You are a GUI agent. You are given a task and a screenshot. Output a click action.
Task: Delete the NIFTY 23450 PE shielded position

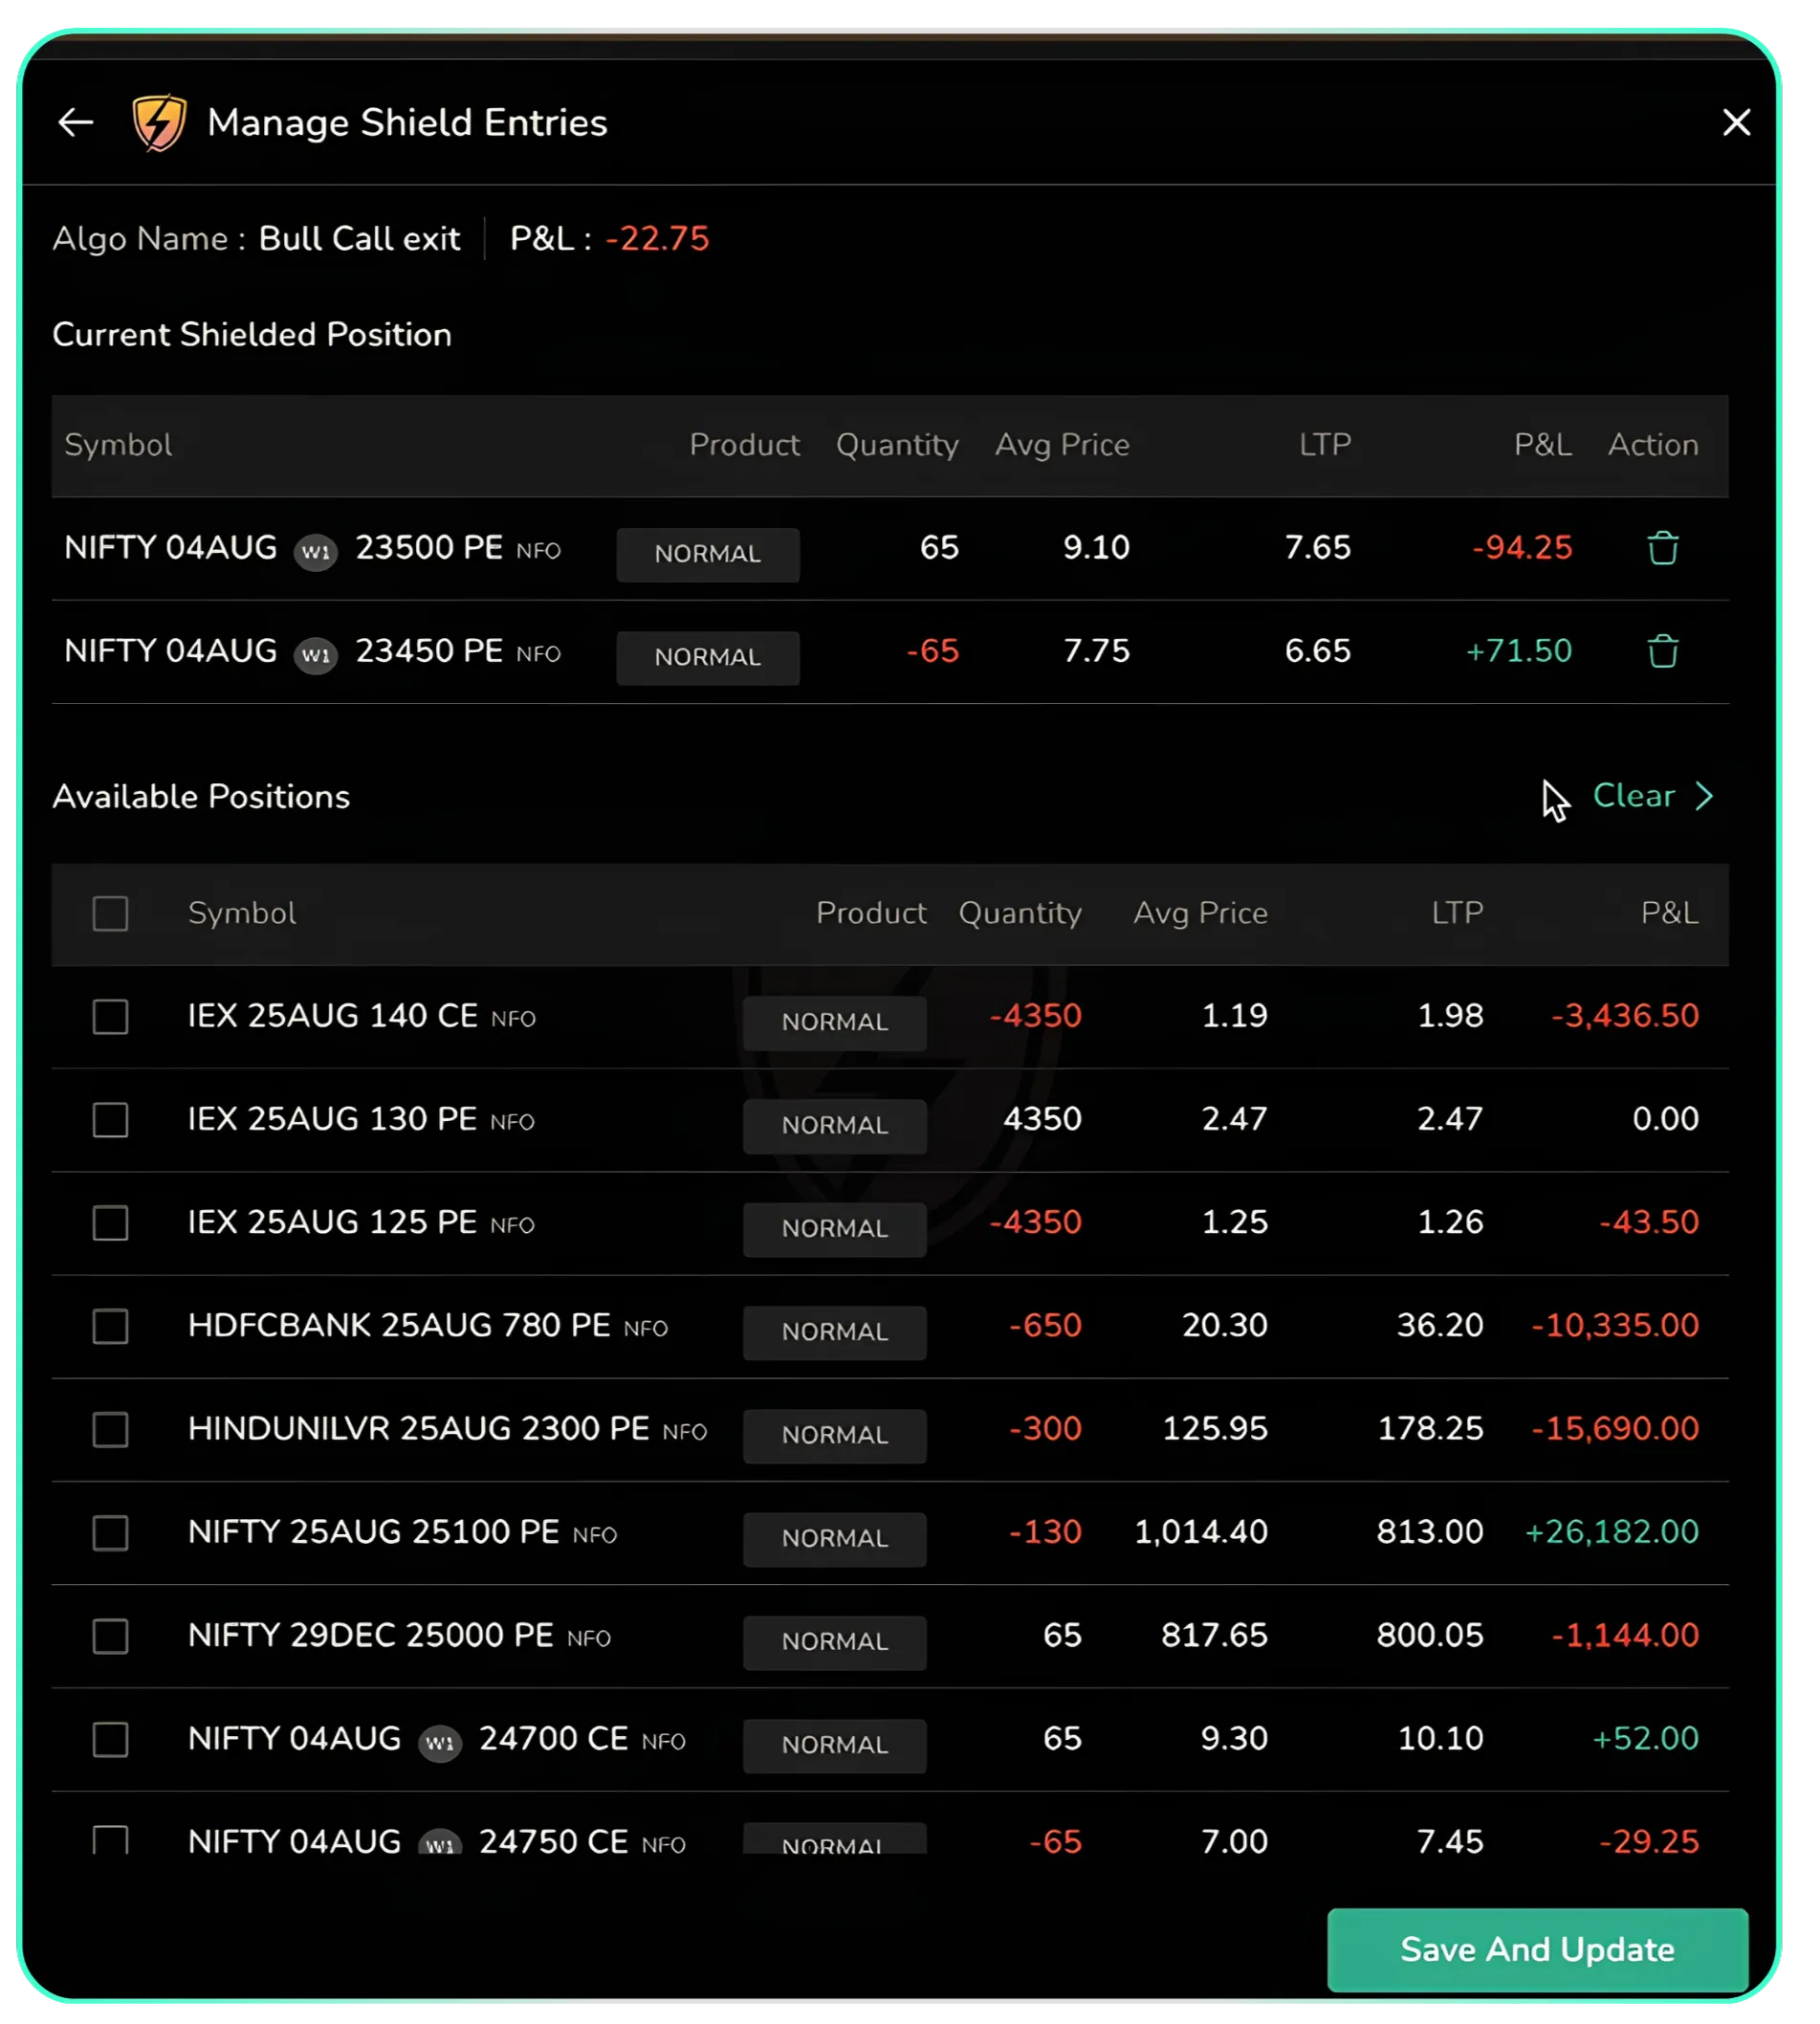[1663, 652]
